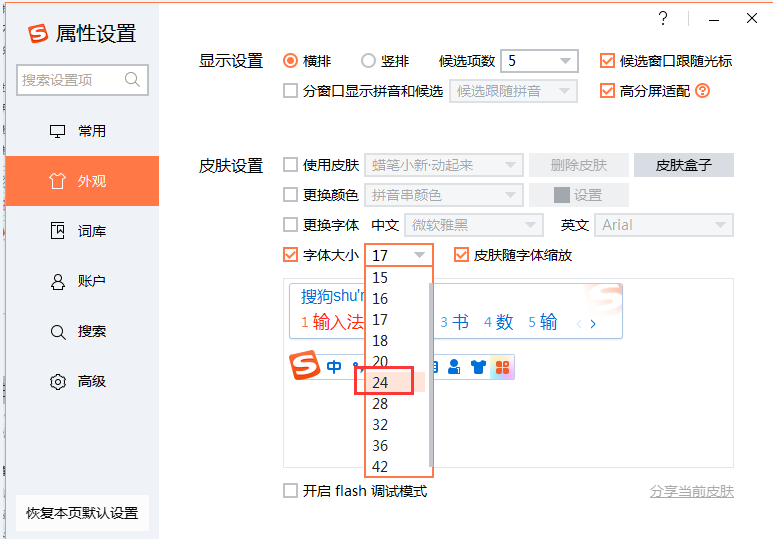Click the font size list scrollbar
Viewport: 773px width, 539px height.
pos(430,375)
